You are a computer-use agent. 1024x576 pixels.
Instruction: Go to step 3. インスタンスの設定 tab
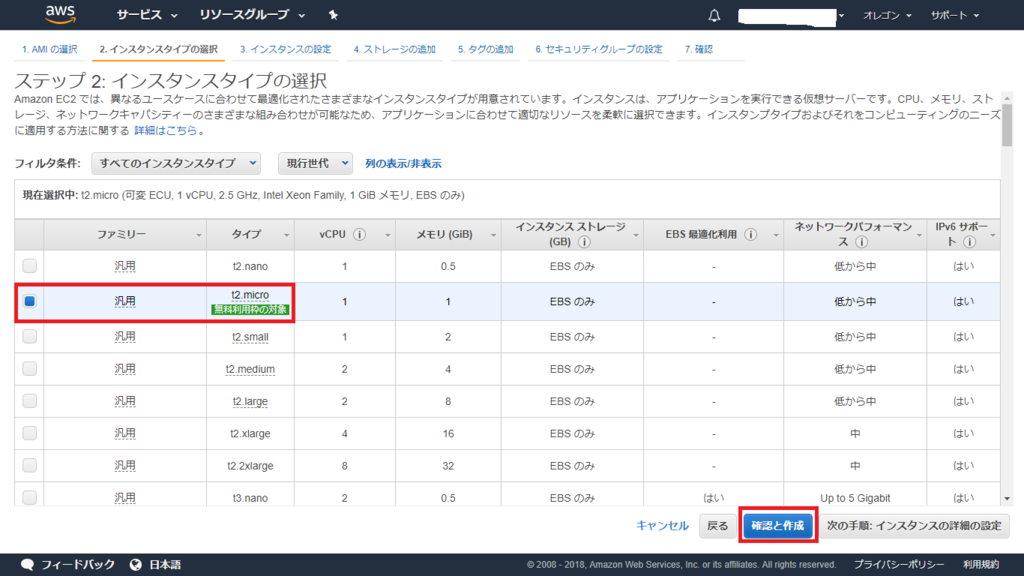[285, 50]
